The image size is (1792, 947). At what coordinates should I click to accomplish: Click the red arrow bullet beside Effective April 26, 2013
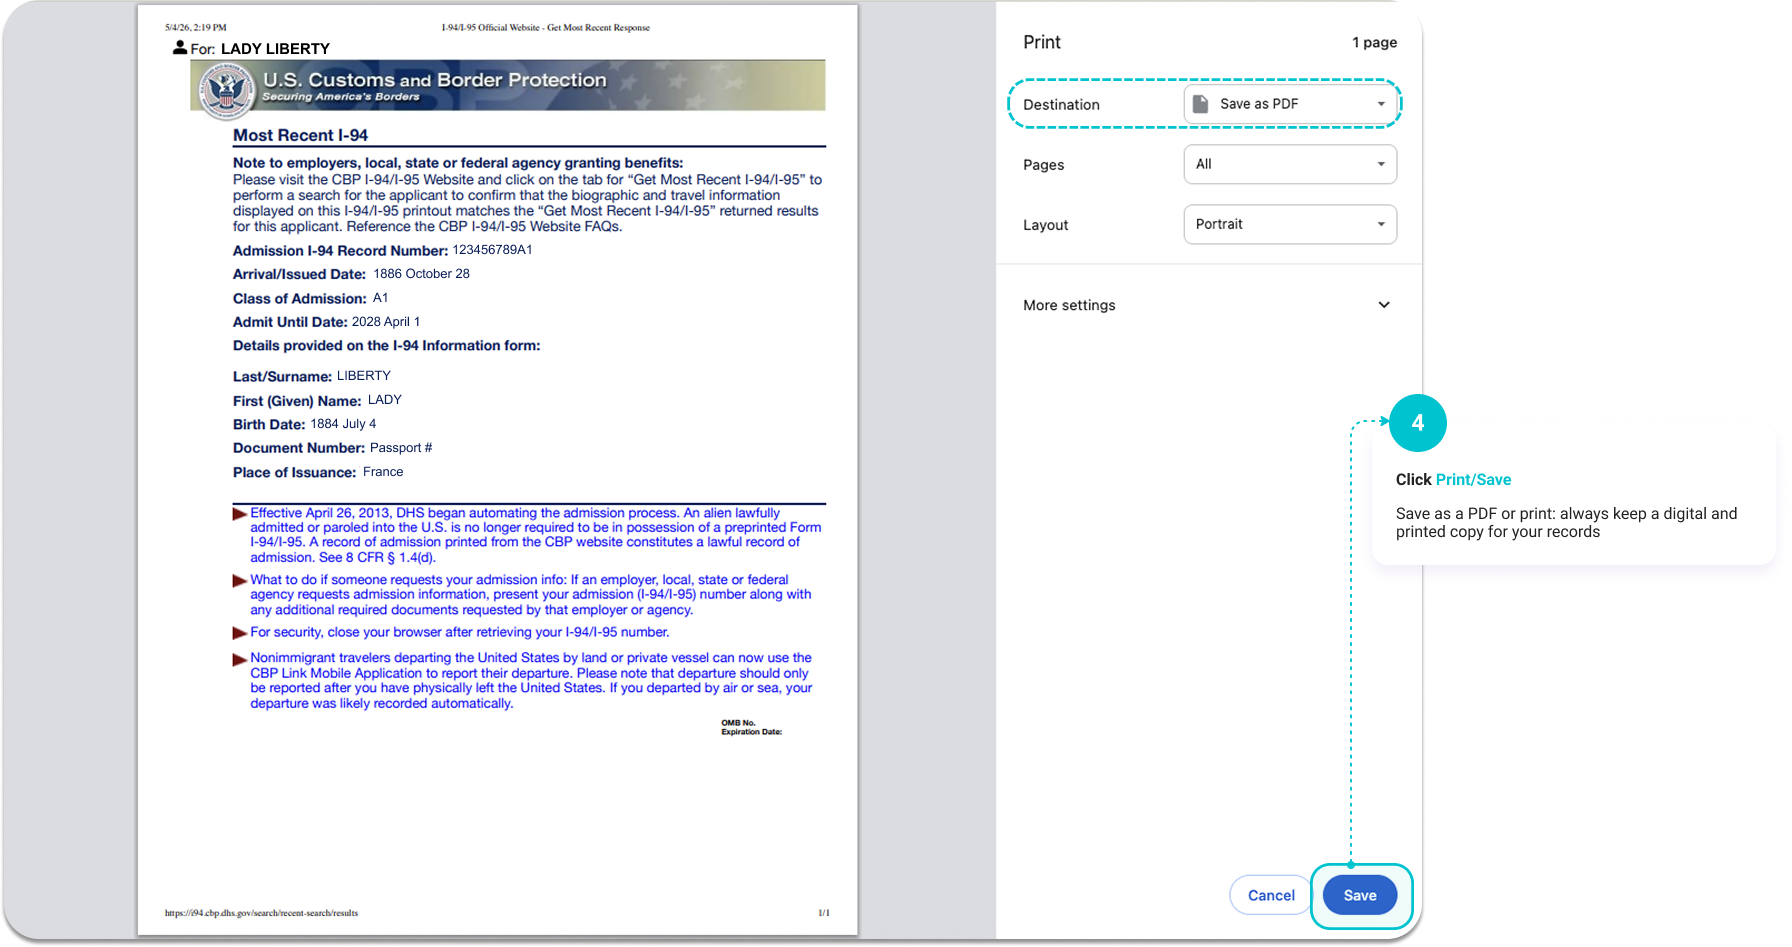coord(240,514)
